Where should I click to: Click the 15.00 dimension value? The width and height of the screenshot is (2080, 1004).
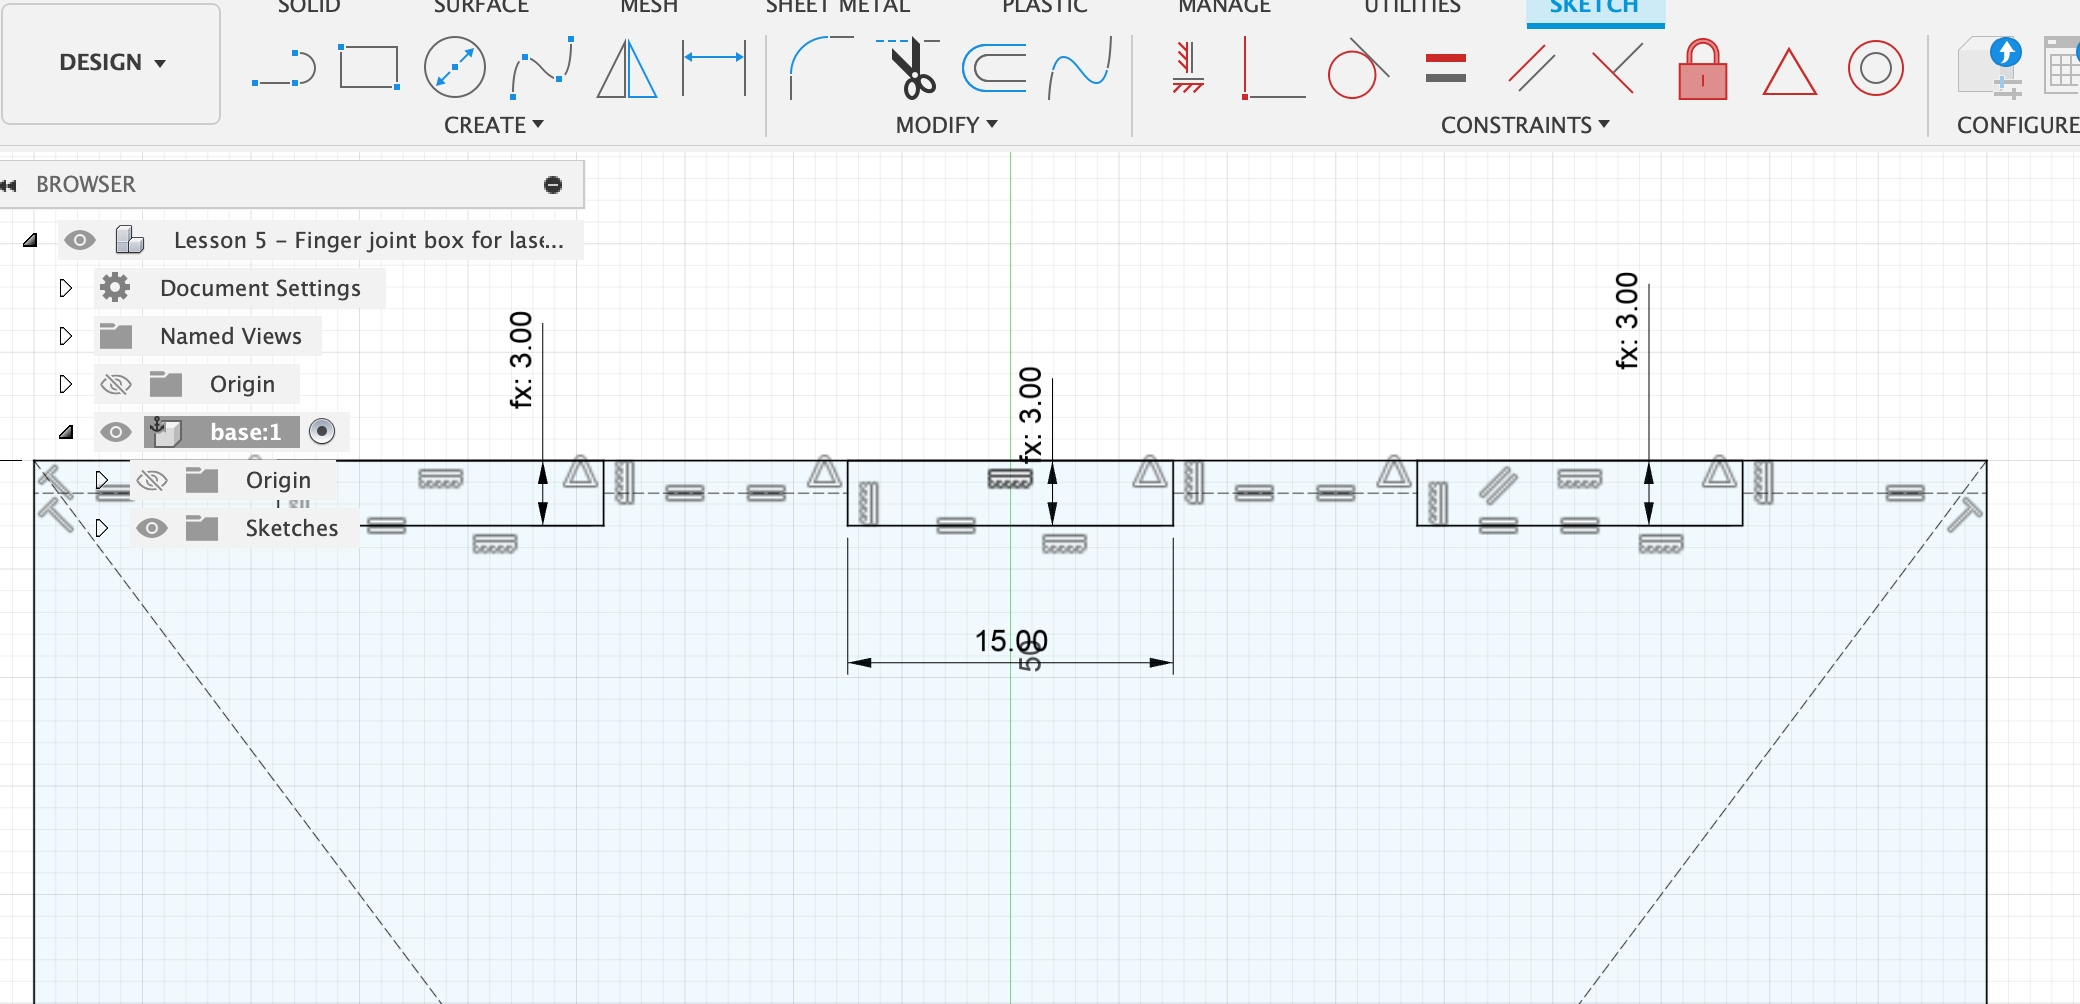pos(1010,641)
